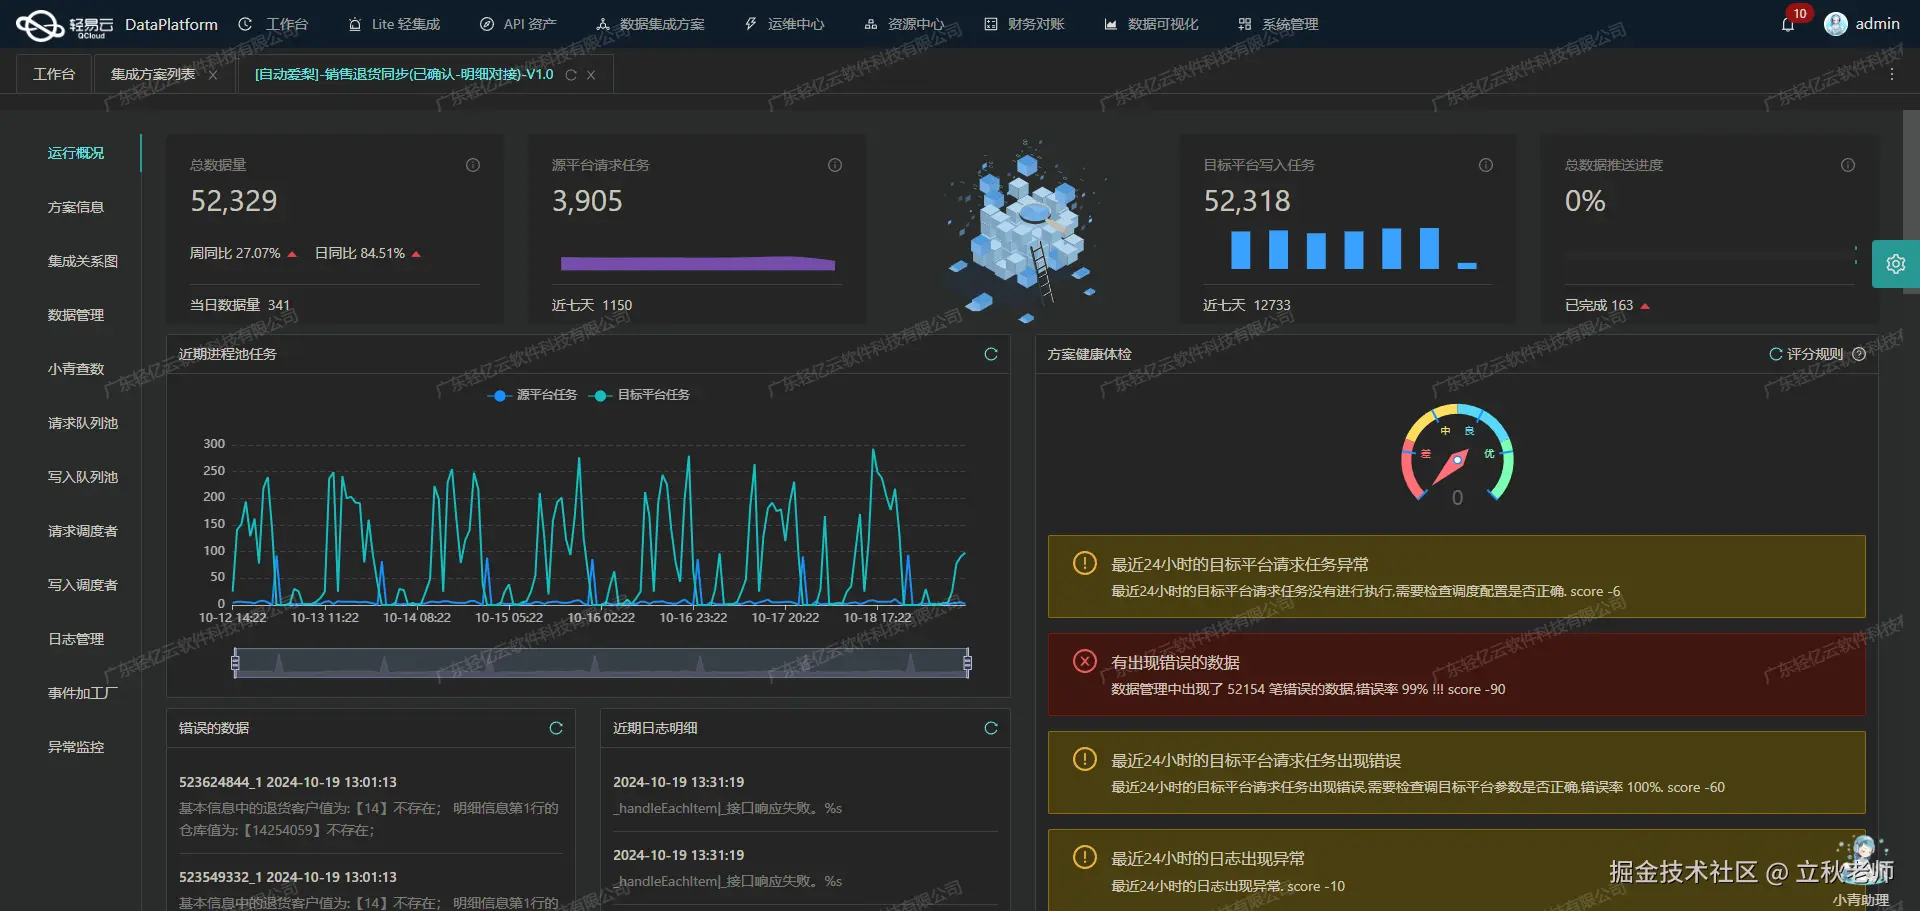Open the 最近24小时的目标平台请求任务出现错误 alert
The width and height of the screenshot is (1920, 911).
click(1457, 773)
